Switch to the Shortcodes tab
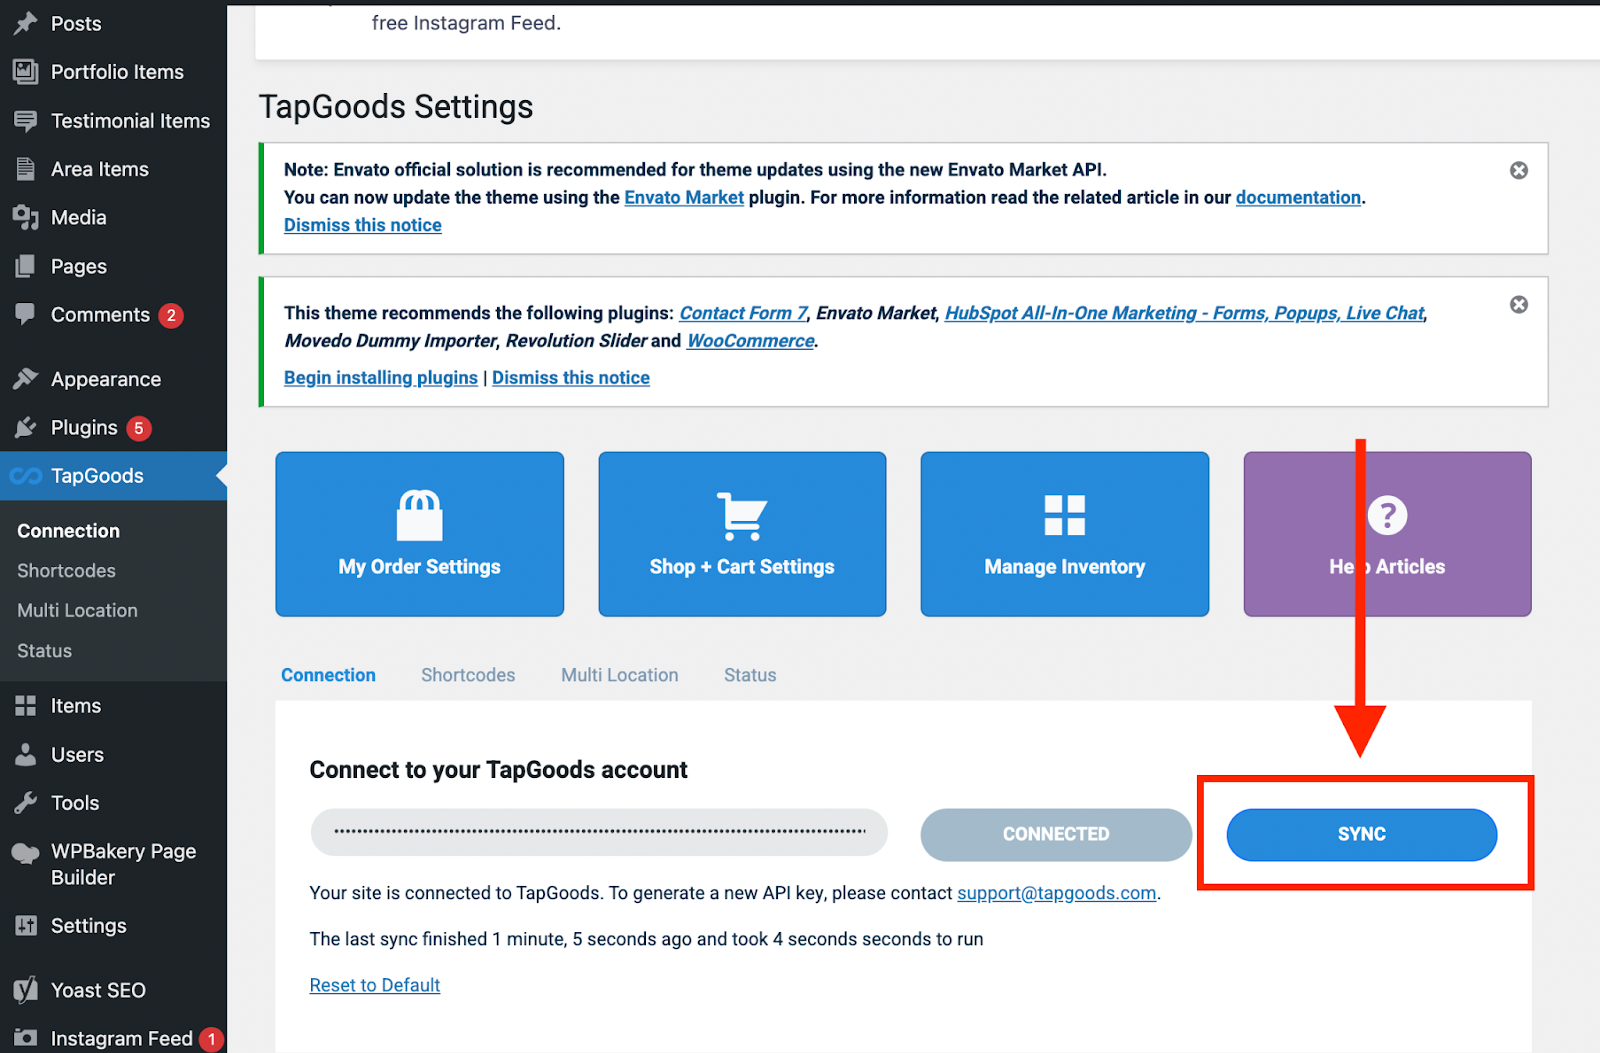 (x=468, y=675)
